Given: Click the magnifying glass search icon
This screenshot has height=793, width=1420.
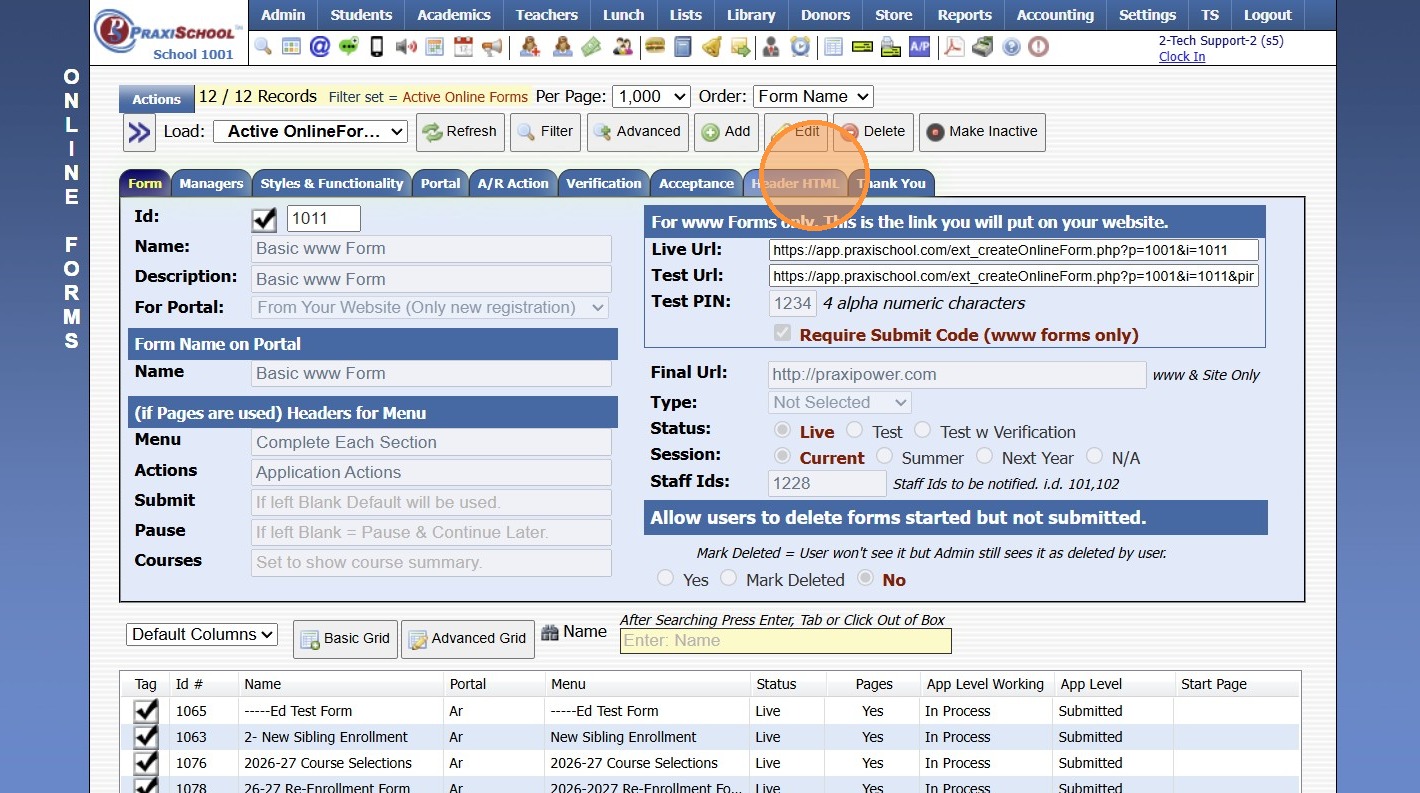Looking at the screenshot, I should [x=263, y=46].
